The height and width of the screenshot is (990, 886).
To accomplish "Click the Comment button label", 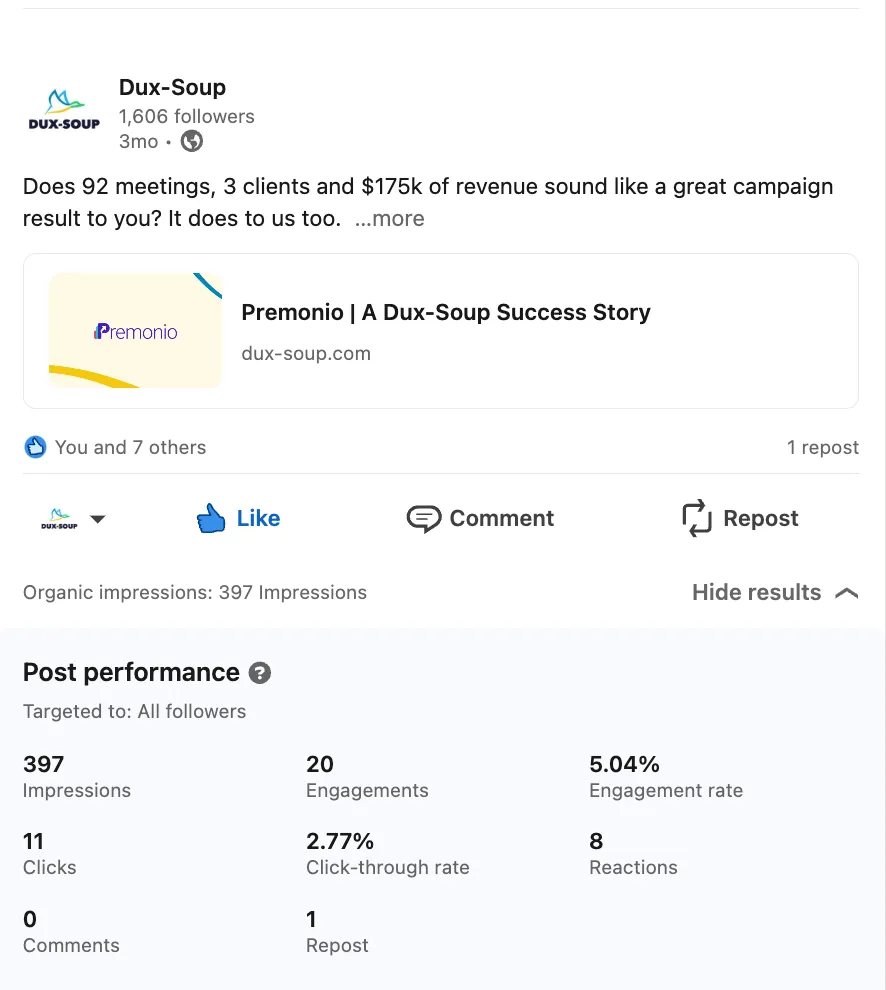I will pos(501,518).
